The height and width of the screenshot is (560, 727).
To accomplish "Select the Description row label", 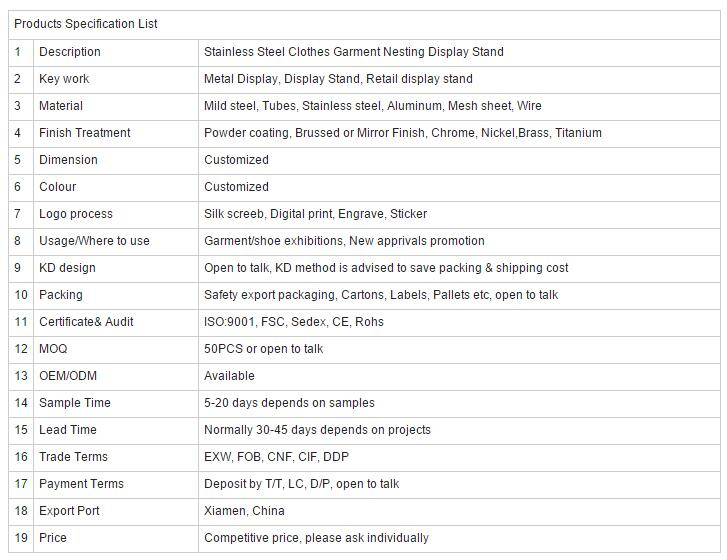I will (70, 51).
